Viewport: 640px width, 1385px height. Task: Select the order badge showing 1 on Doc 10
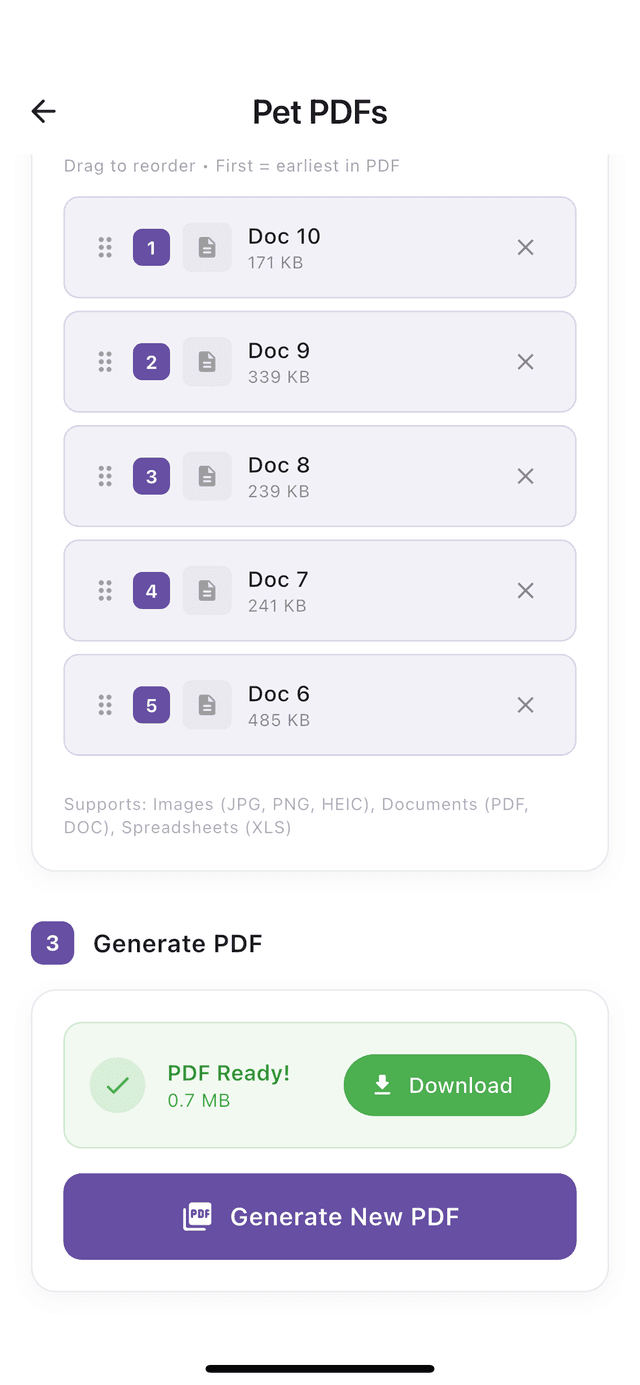pos(151,247)
